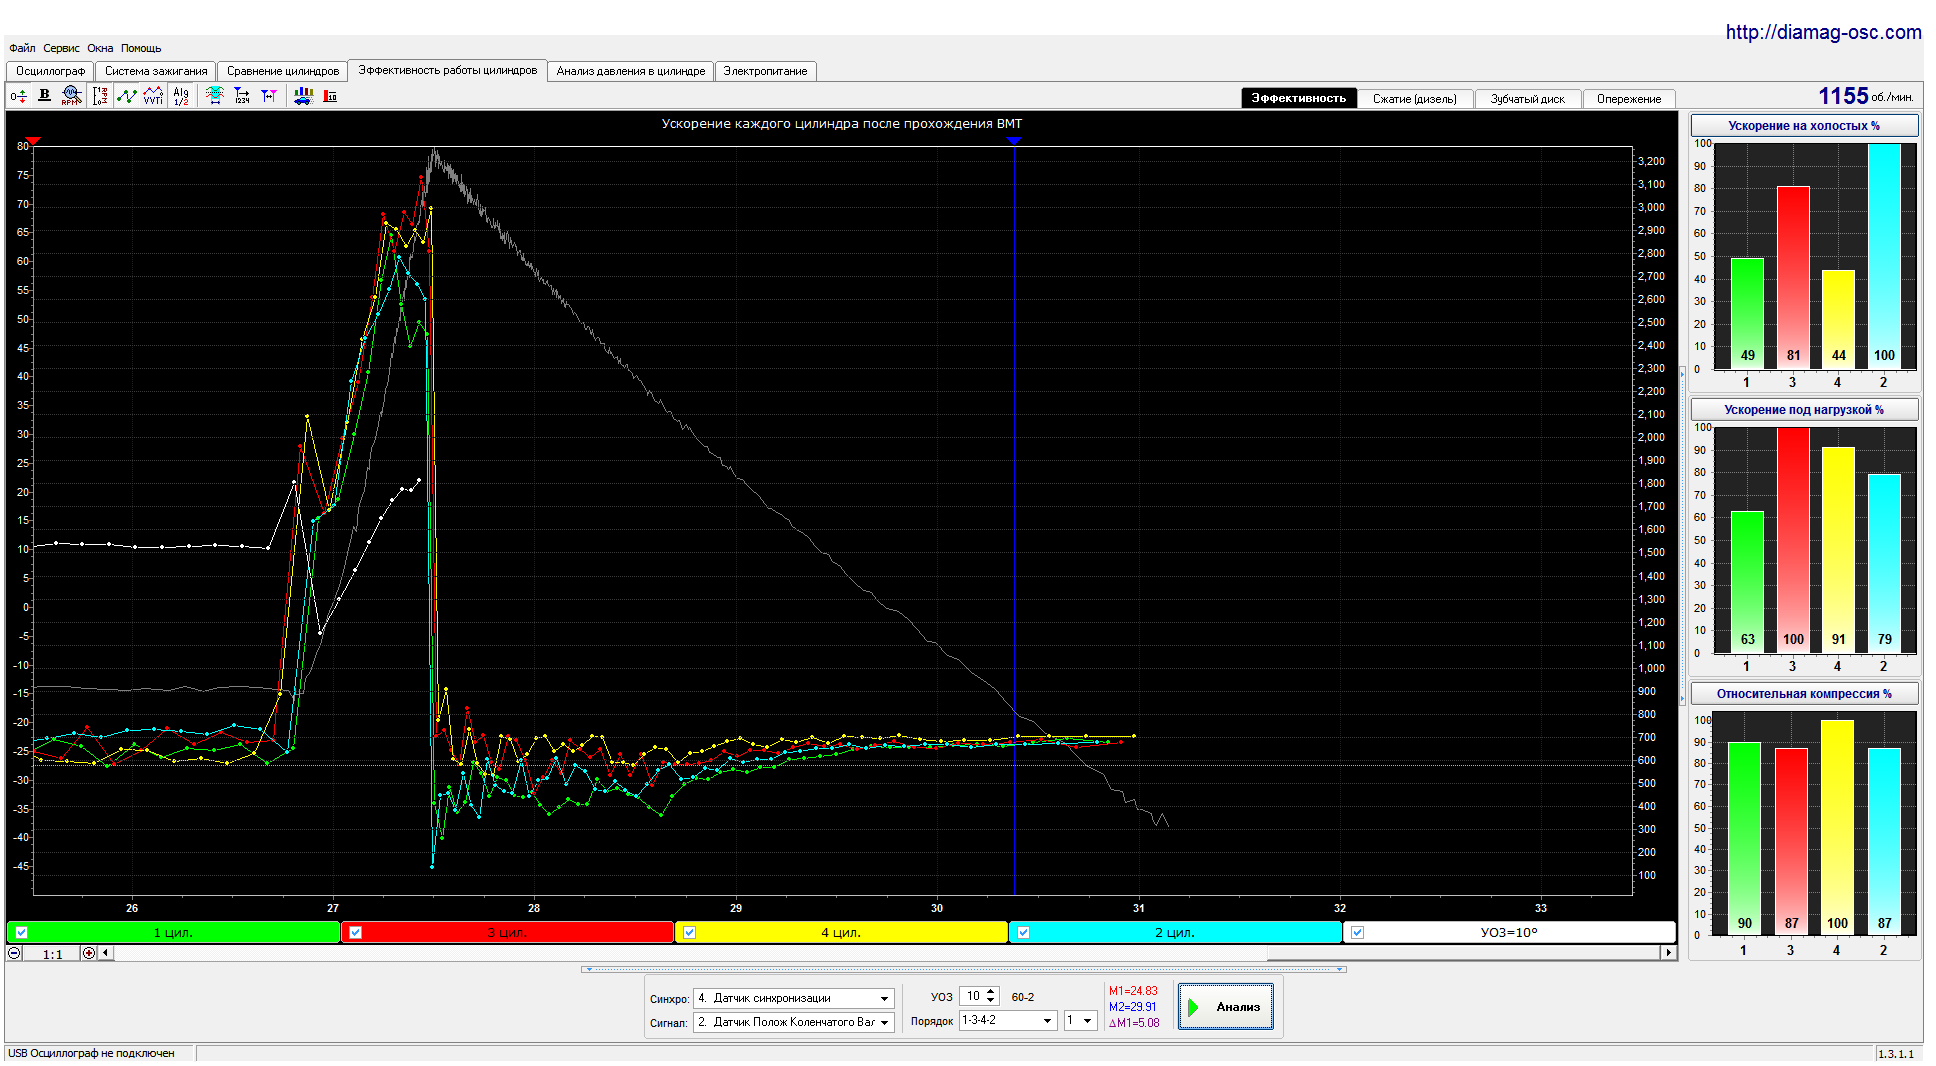The image size is (1936, 1066).
Task: Click the 1:1 zoom scale label
Action: [x=52, y=954]
